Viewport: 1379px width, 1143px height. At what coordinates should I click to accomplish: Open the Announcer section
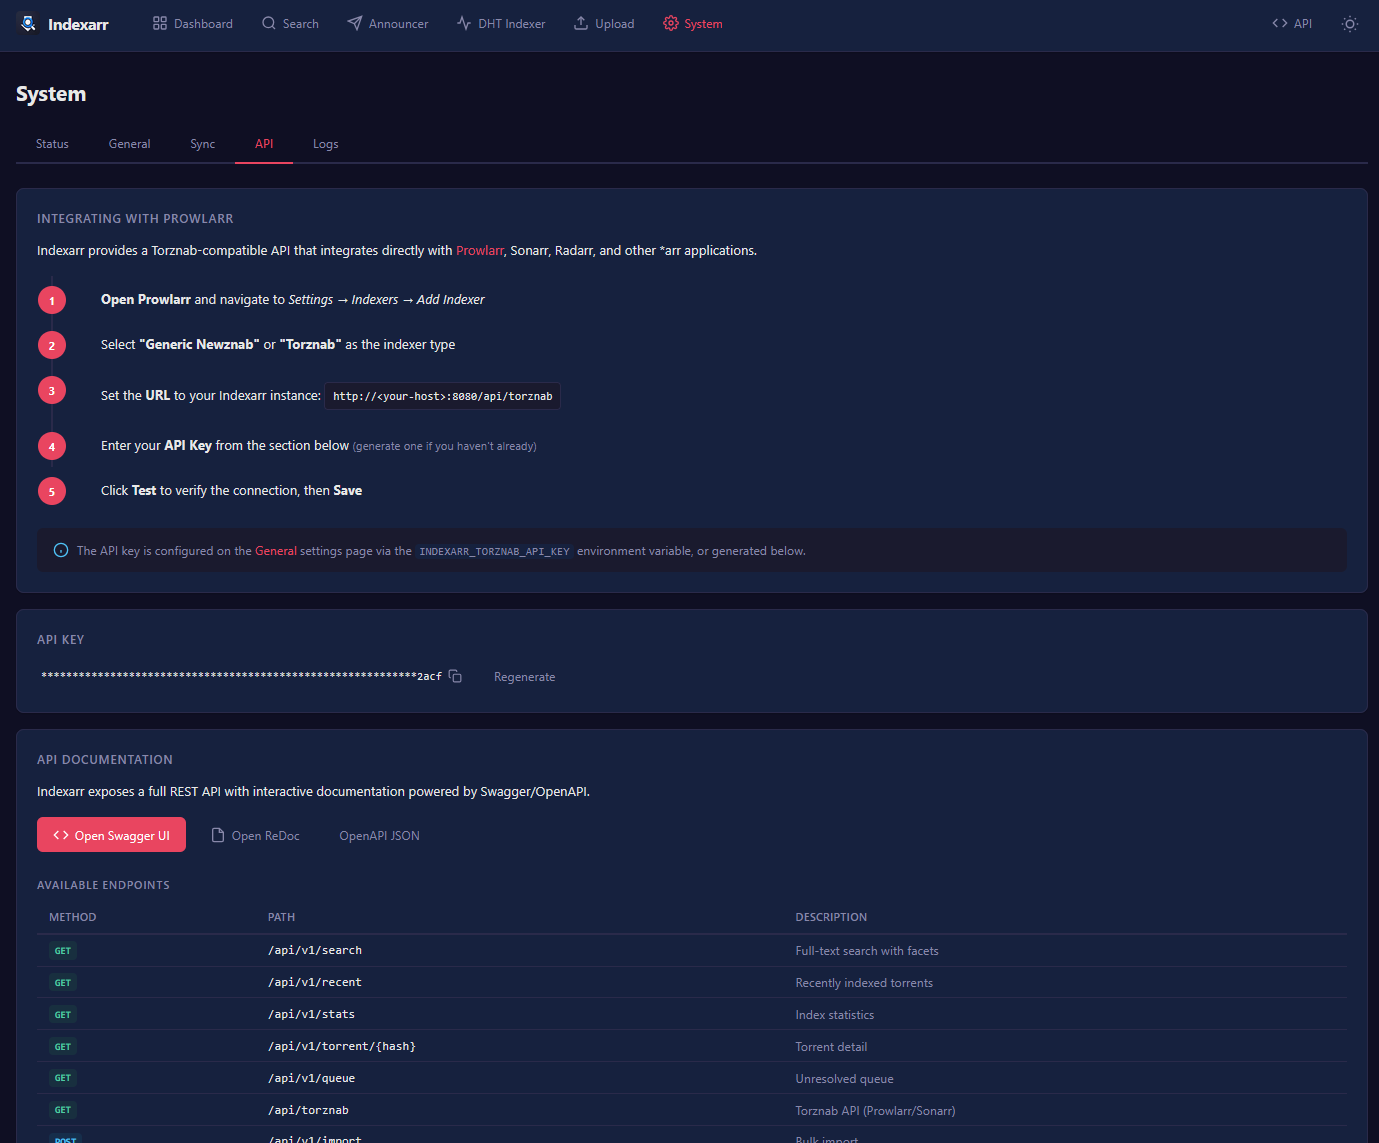[x=387, y=23]
